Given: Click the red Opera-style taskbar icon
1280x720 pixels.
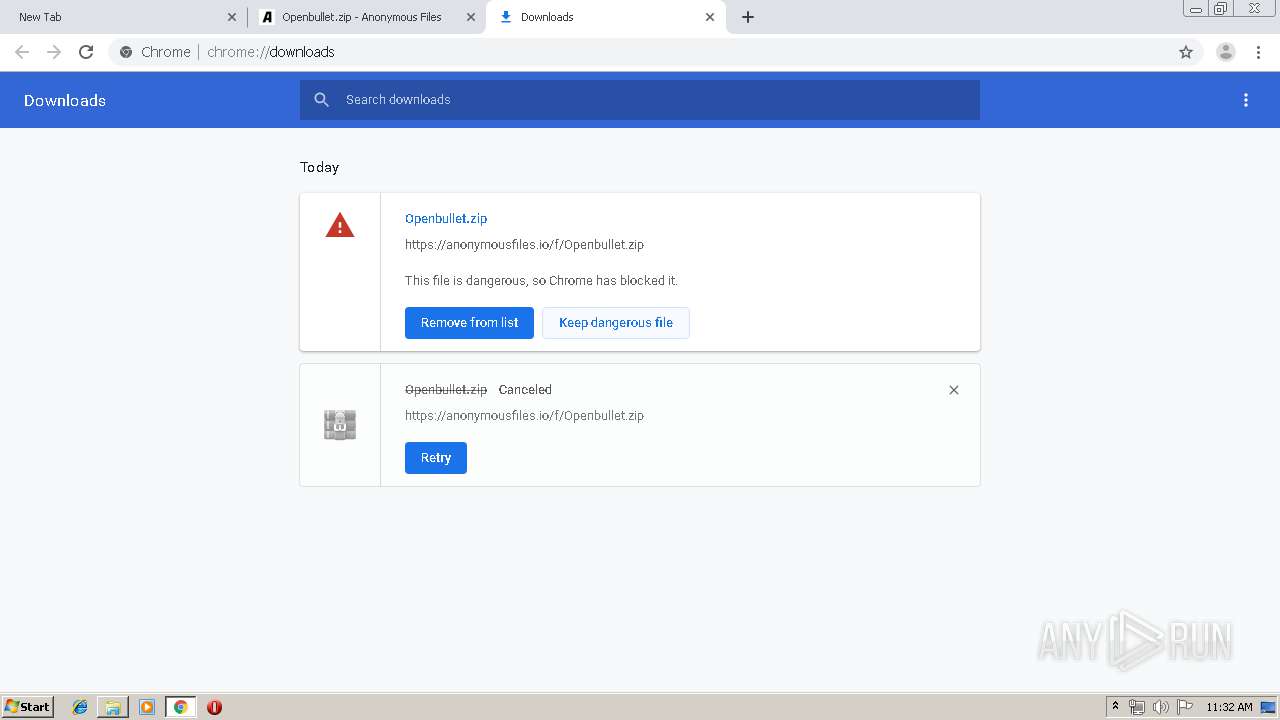Looking at the screenshot, I should click(214, 707).
